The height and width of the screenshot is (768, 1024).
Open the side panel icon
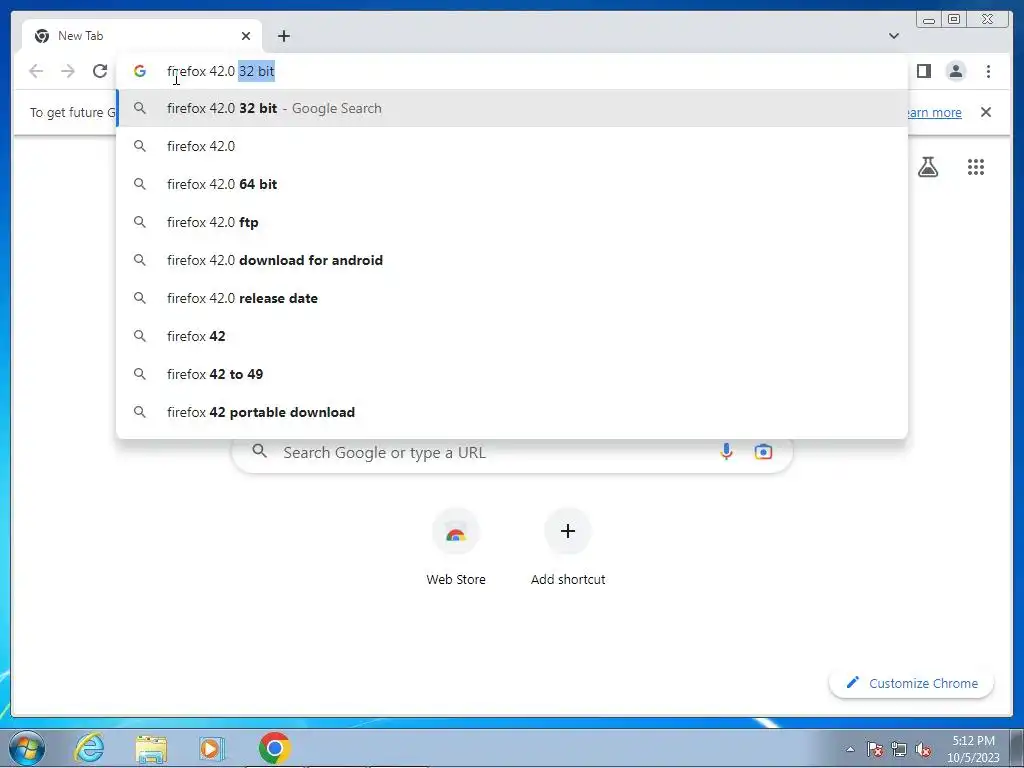pyautogui.click(x=923, y=71)
